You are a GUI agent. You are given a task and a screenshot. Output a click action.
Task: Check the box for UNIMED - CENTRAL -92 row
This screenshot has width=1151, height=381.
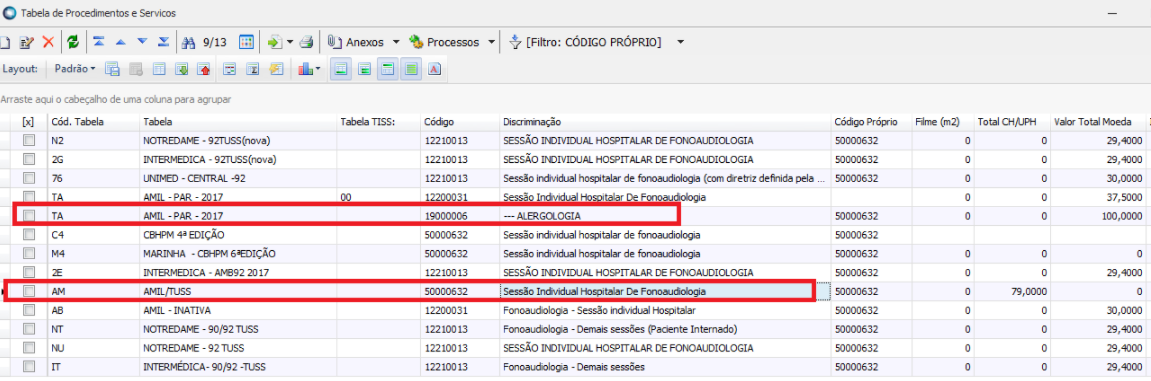28,178
